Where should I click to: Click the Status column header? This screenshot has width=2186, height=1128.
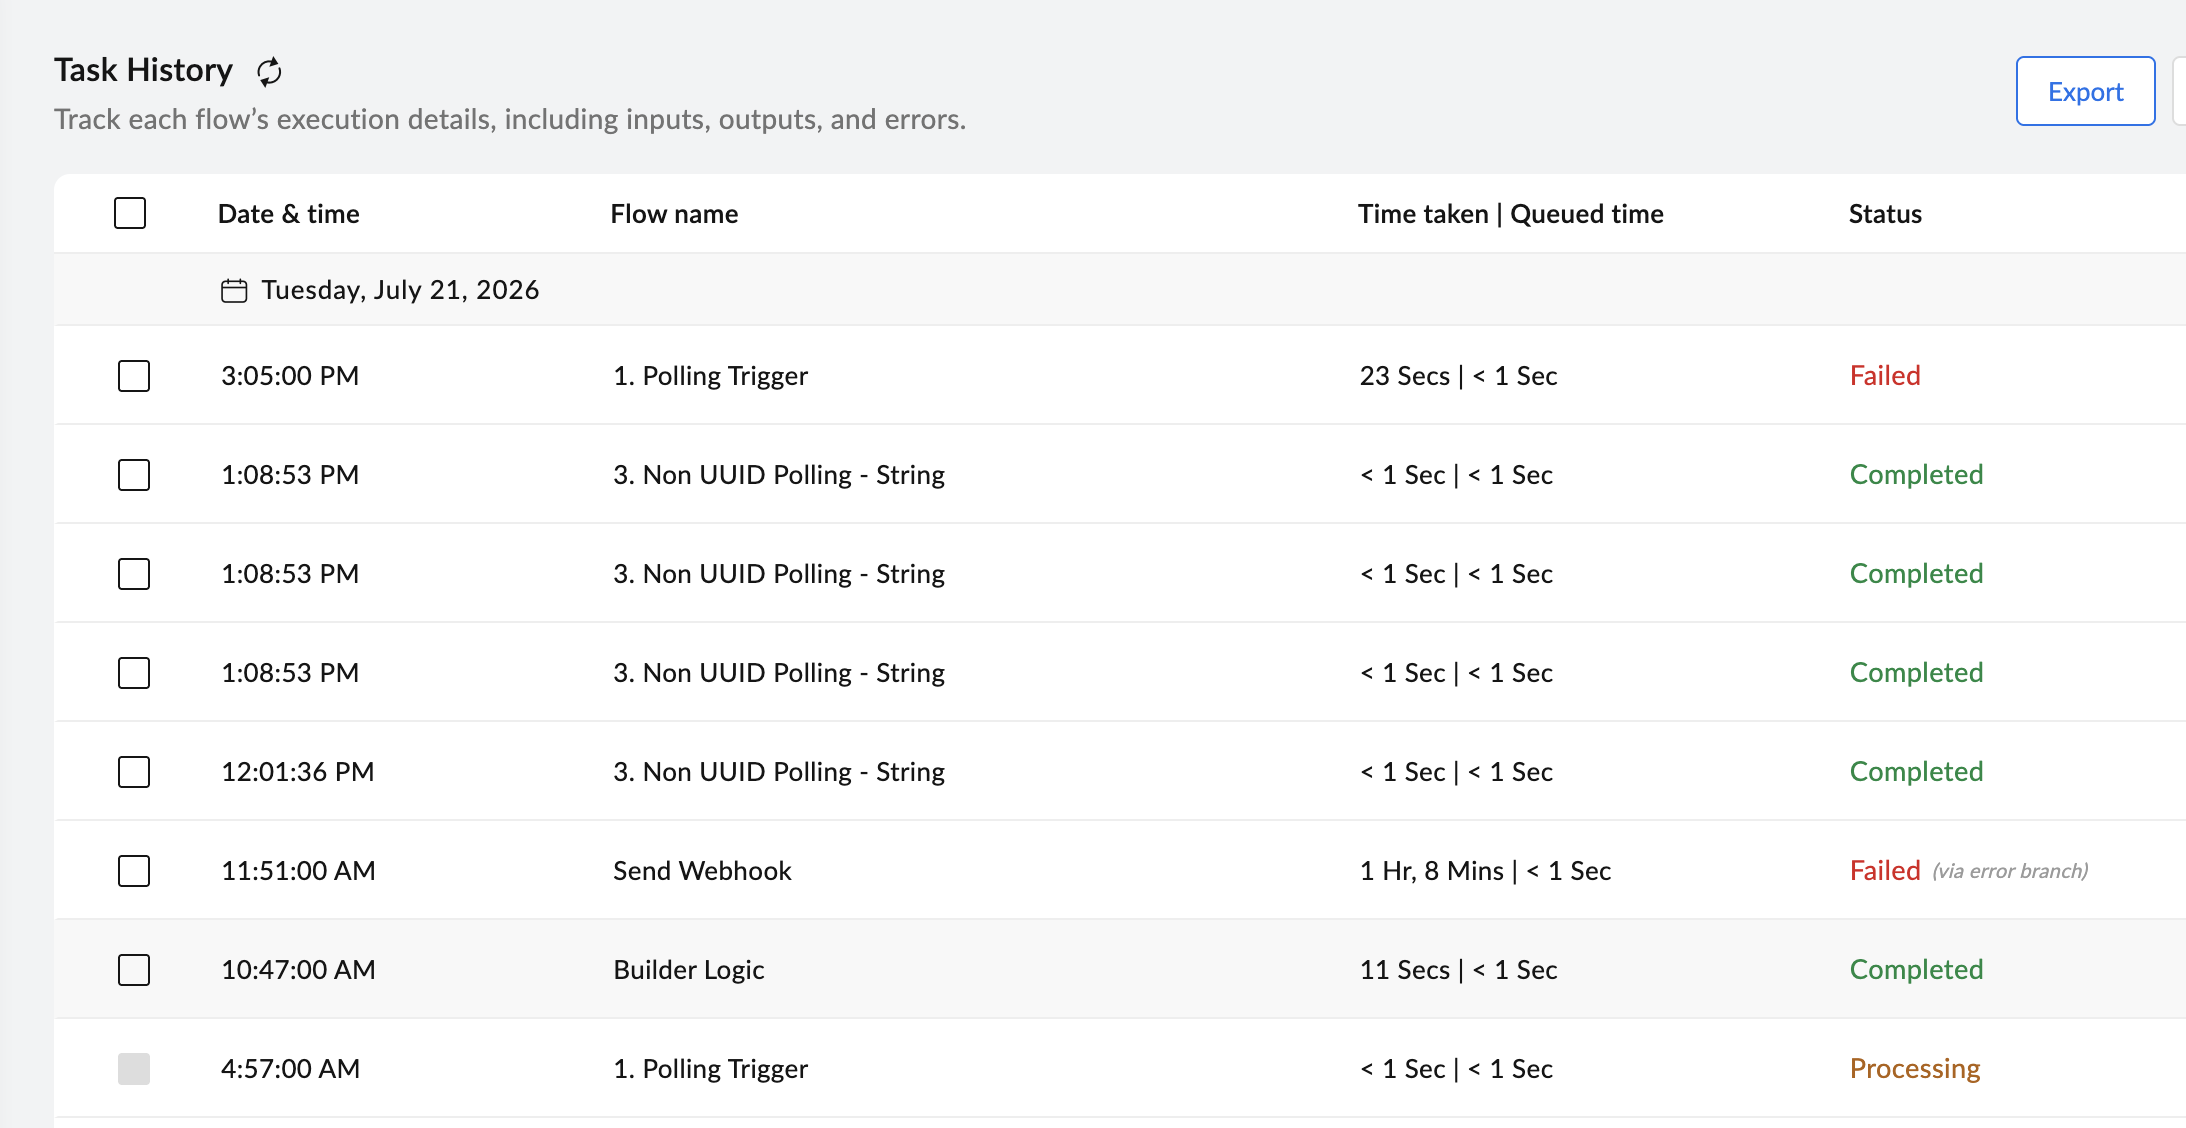point(1885,214)
